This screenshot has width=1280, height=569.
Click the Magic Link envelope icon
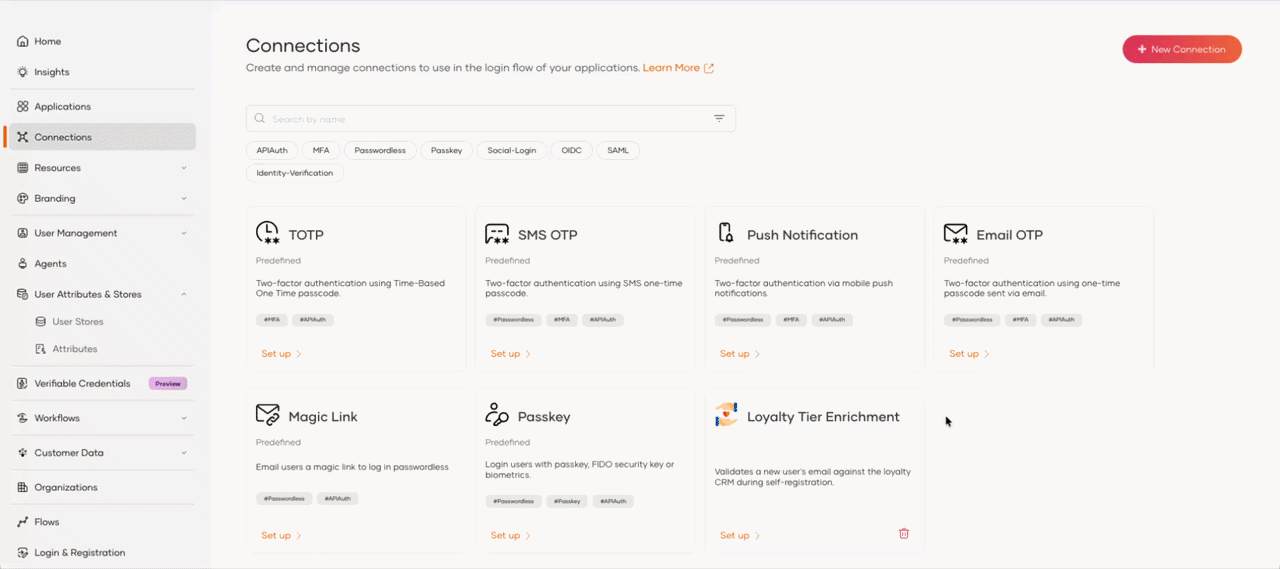pyautogui.click(x=268, y=415)
